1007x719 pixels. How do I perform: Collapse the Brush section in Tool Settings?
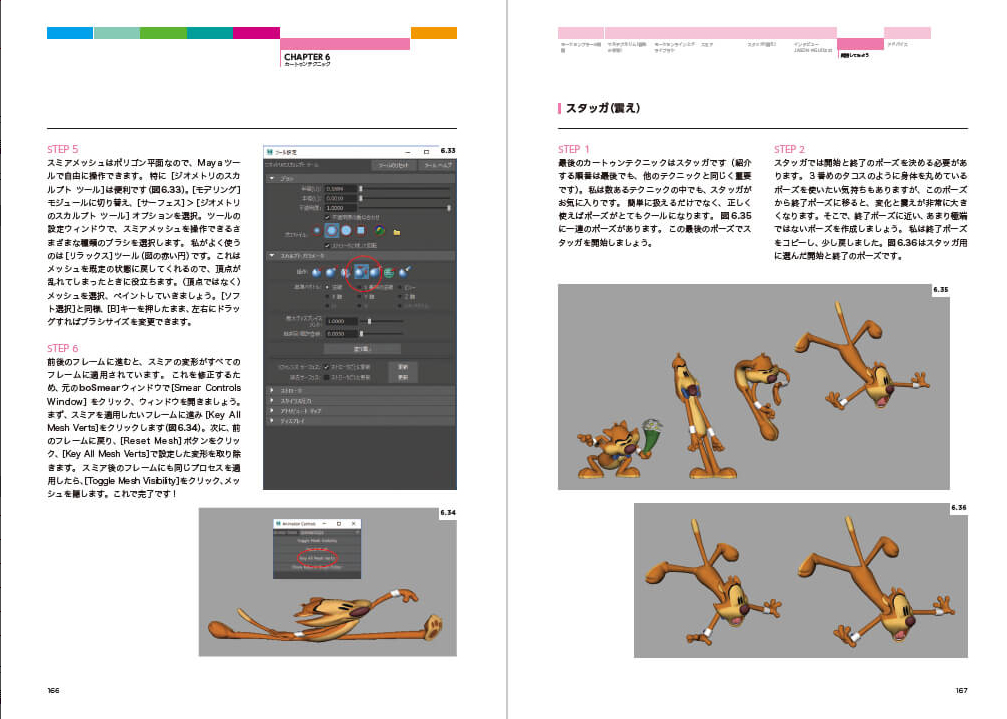[271, 177]
